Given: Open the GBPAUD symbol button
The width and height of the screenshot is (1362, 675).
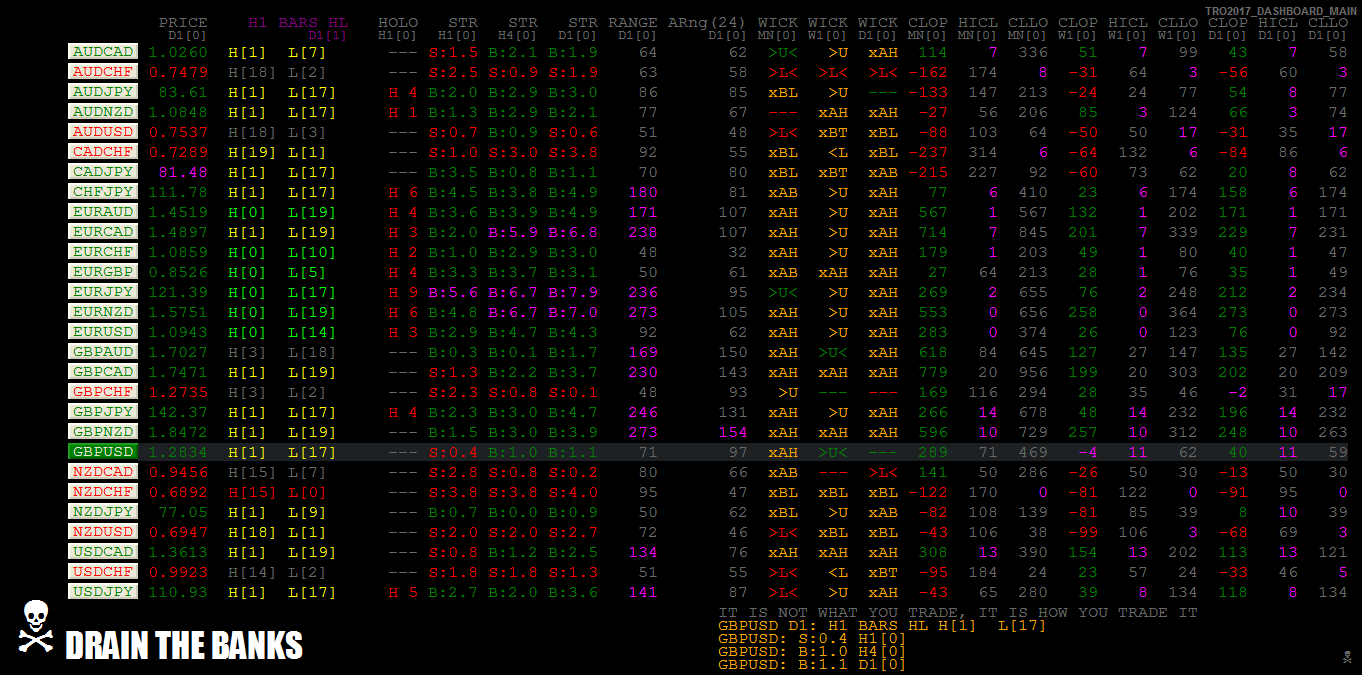Looking at the screenshot, I should coord(103,351).
